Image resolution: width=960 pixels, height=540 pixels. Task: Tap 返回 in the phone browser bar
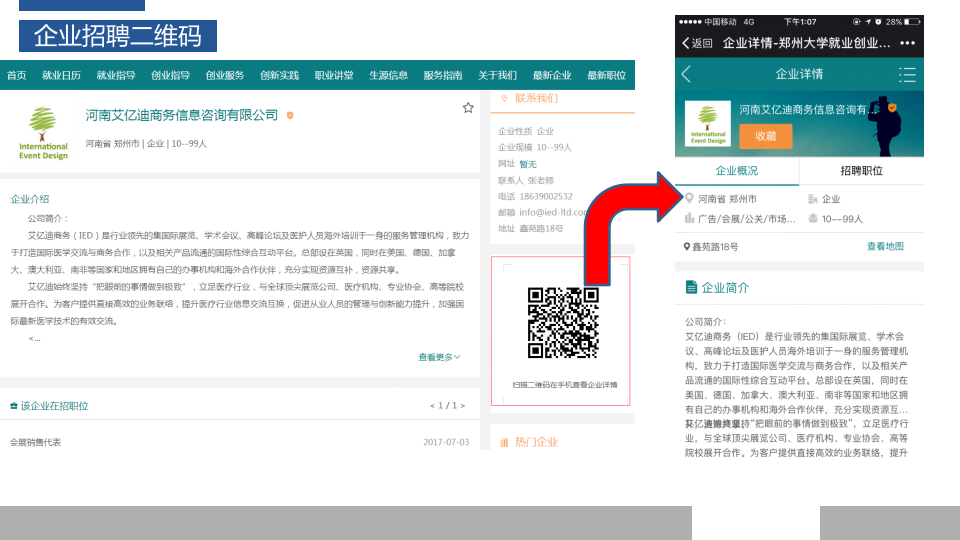click(x=697, y=43)
